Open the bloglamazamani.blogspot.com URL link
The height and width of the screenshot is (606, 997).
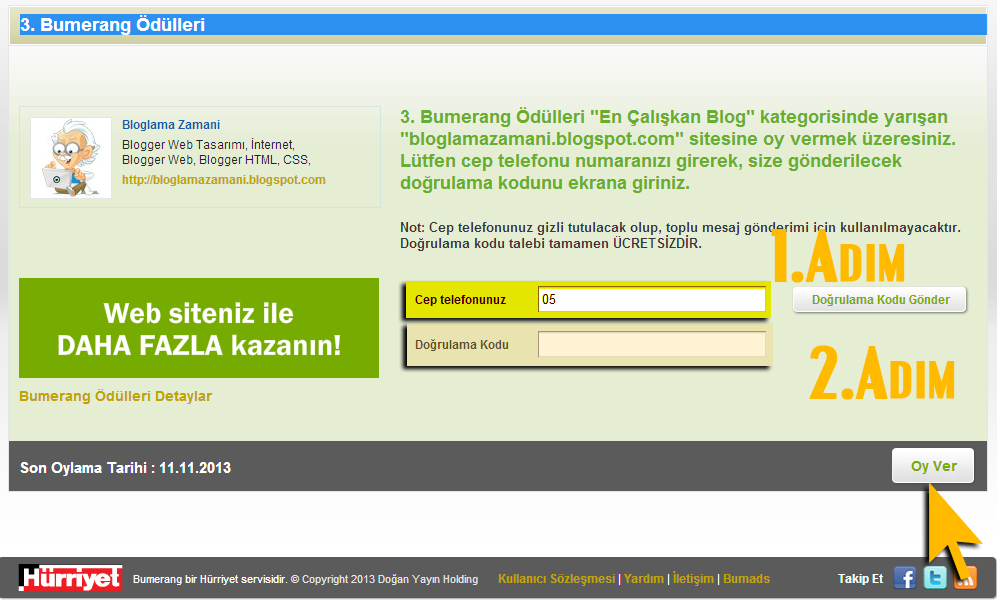click(224, 180)
